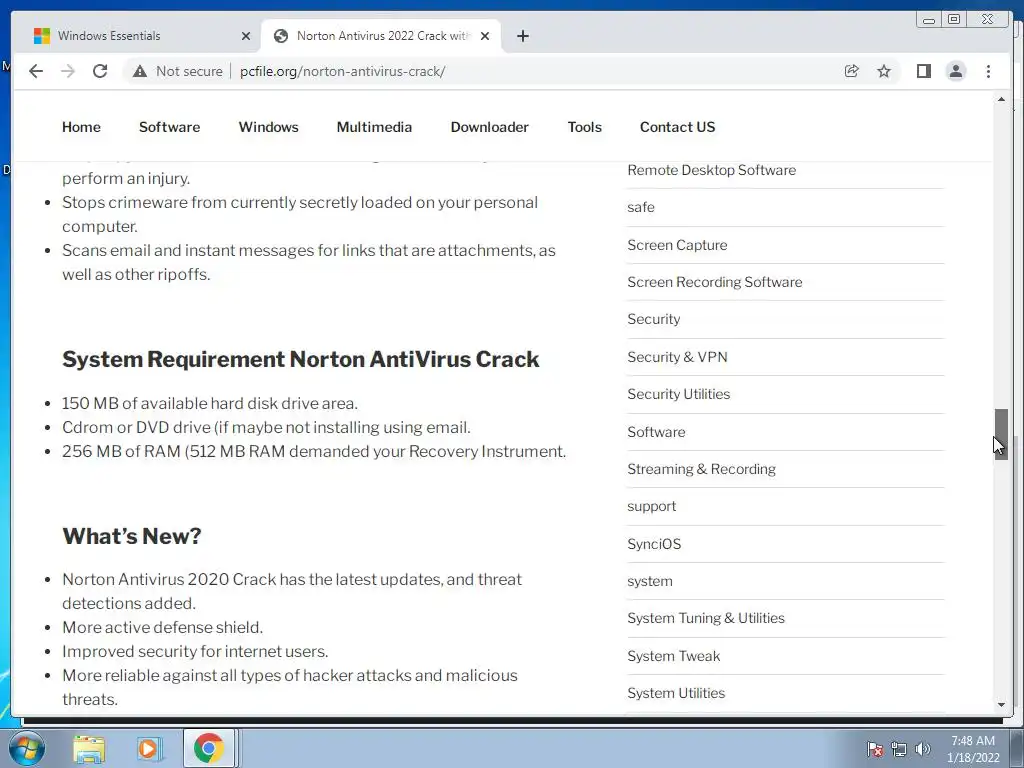Click the Chrome taskbar icon

pyautogui.click(x=208, y=748)
